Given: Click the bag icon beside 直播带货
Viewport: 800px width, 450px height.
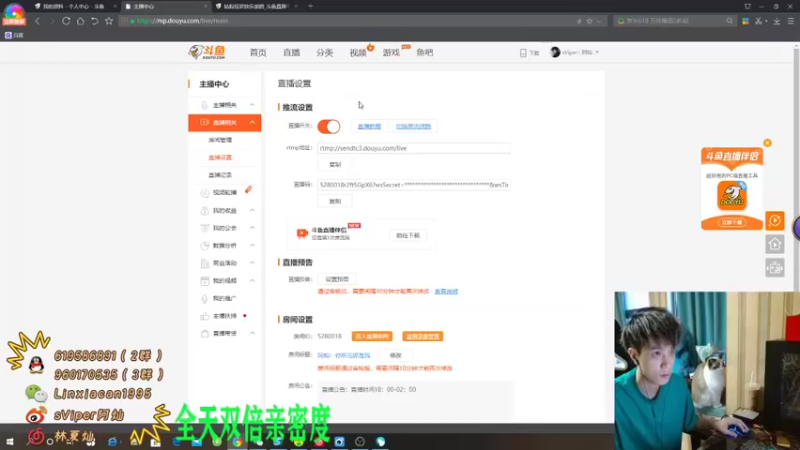Looking at the screenshot, I should coord(205,333).
